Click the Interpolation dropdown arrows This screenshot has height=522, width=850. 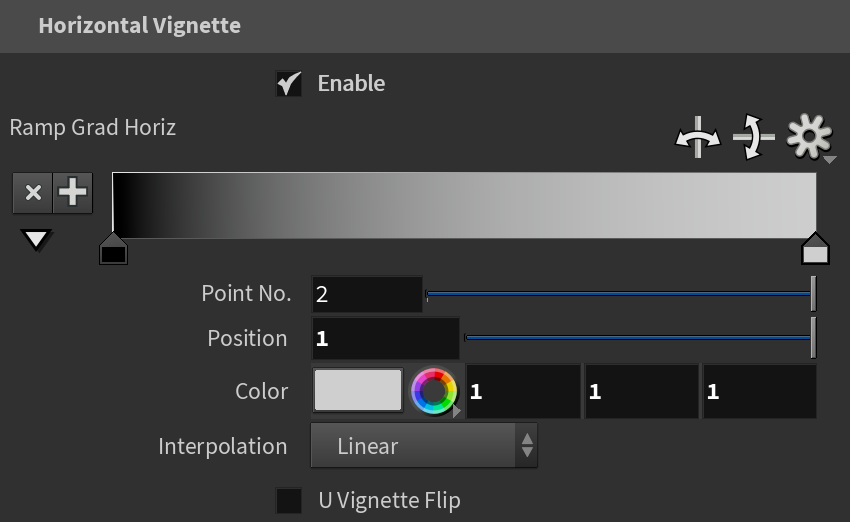527,446
